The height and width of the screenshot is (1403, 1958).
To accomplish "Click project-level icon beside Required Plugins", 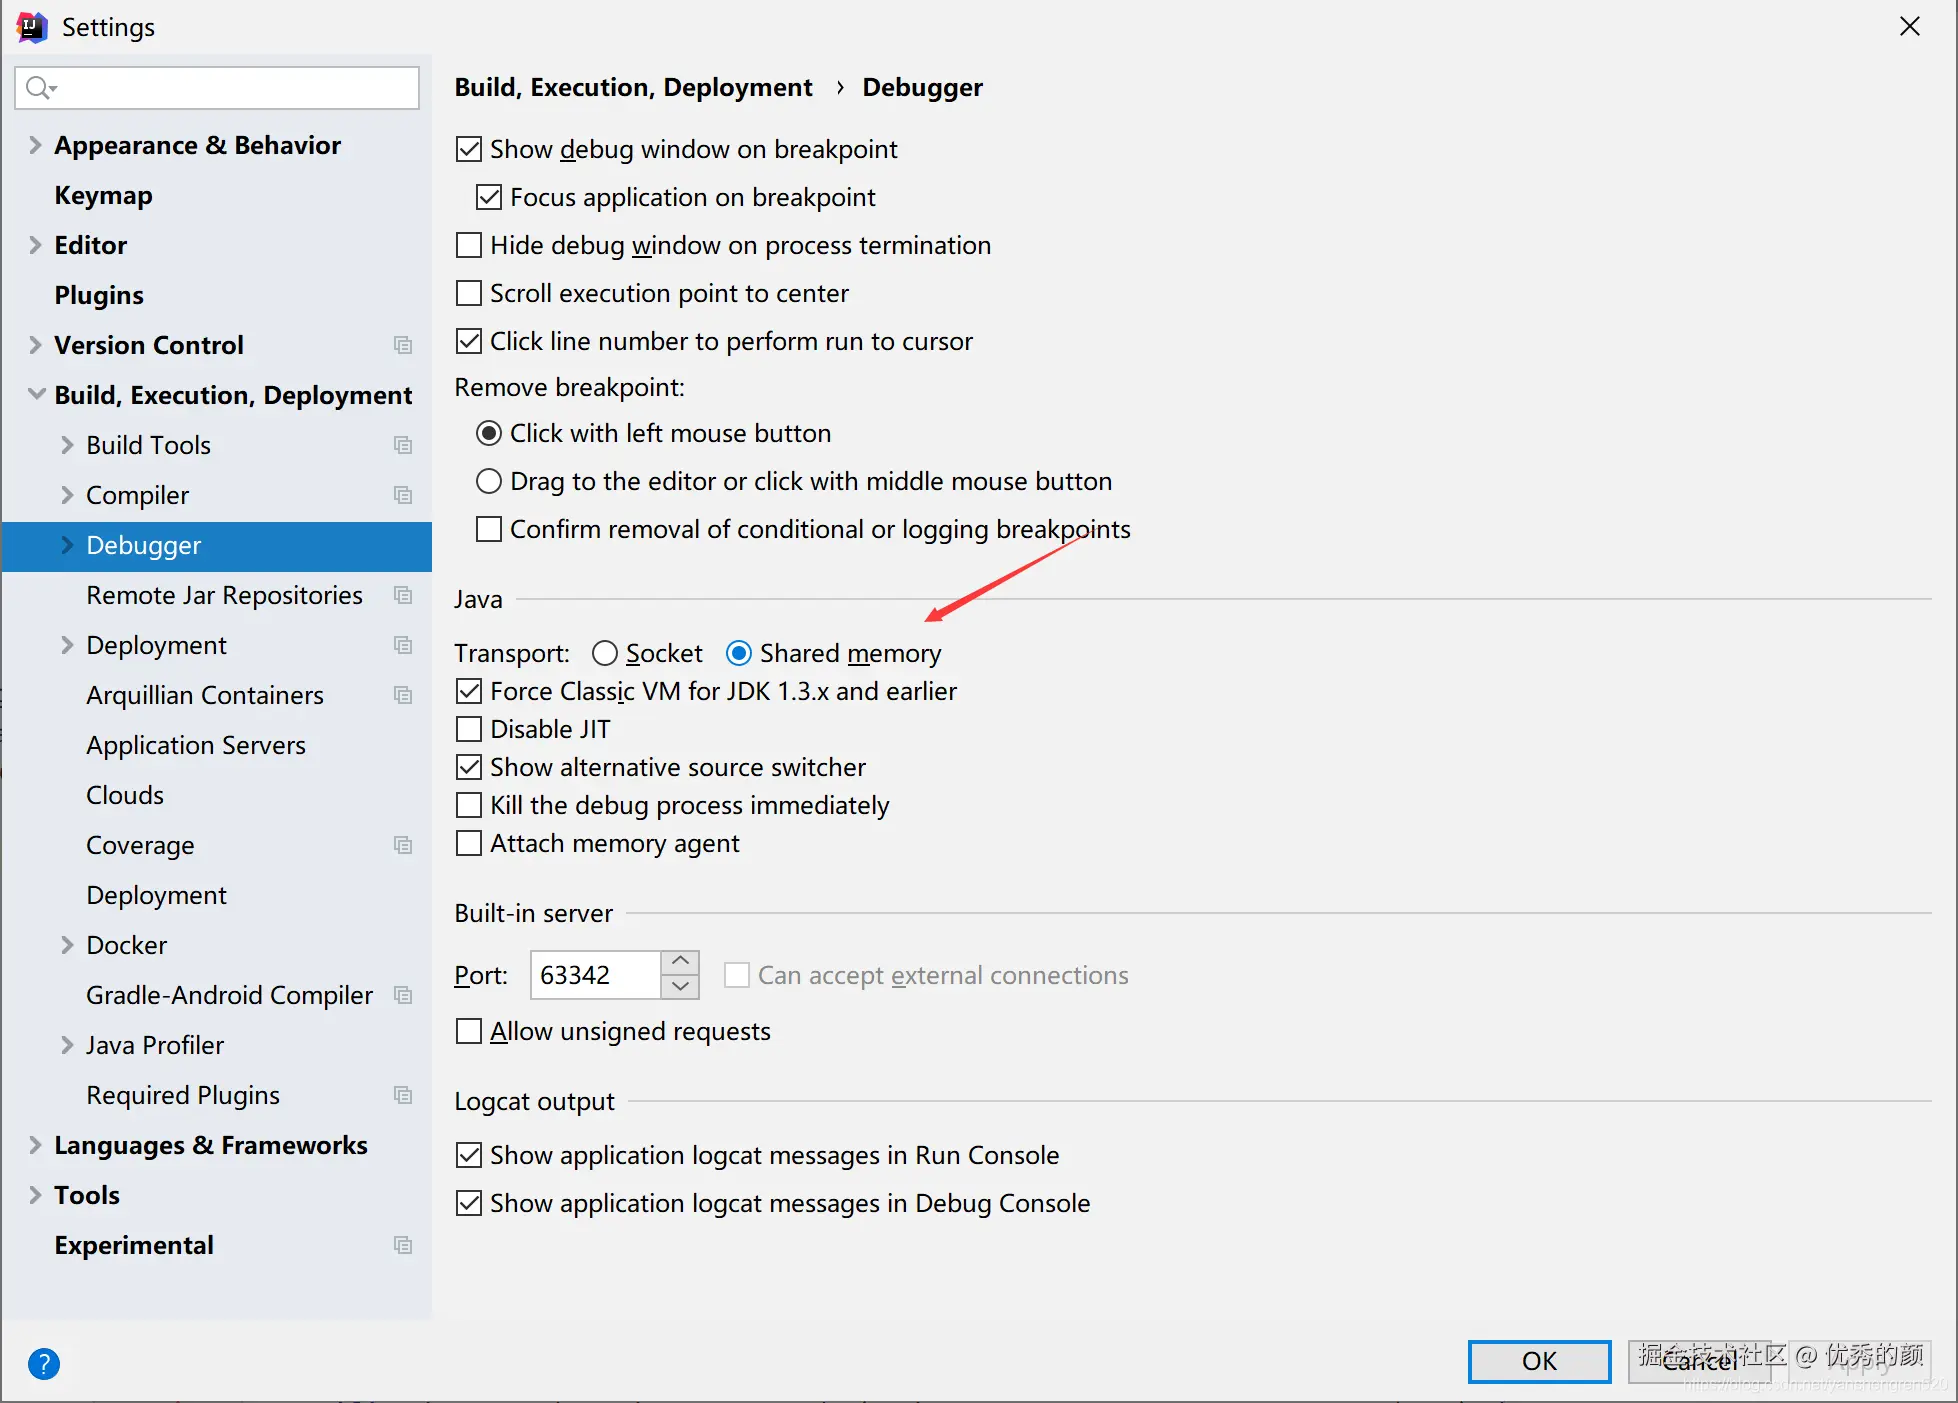I will (403, 1095).
